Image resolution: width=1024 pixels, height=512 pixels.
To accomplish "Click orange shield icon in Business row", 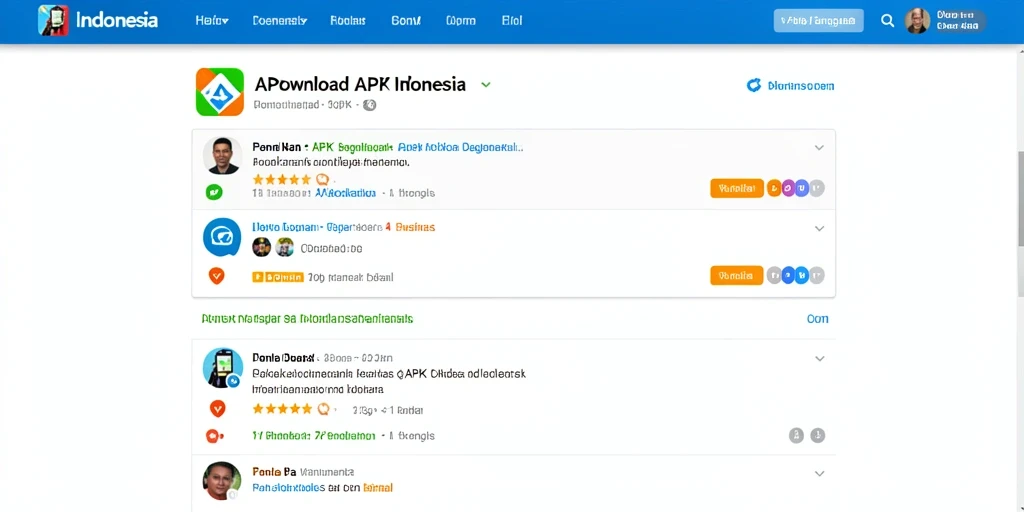I will [217, 276].
